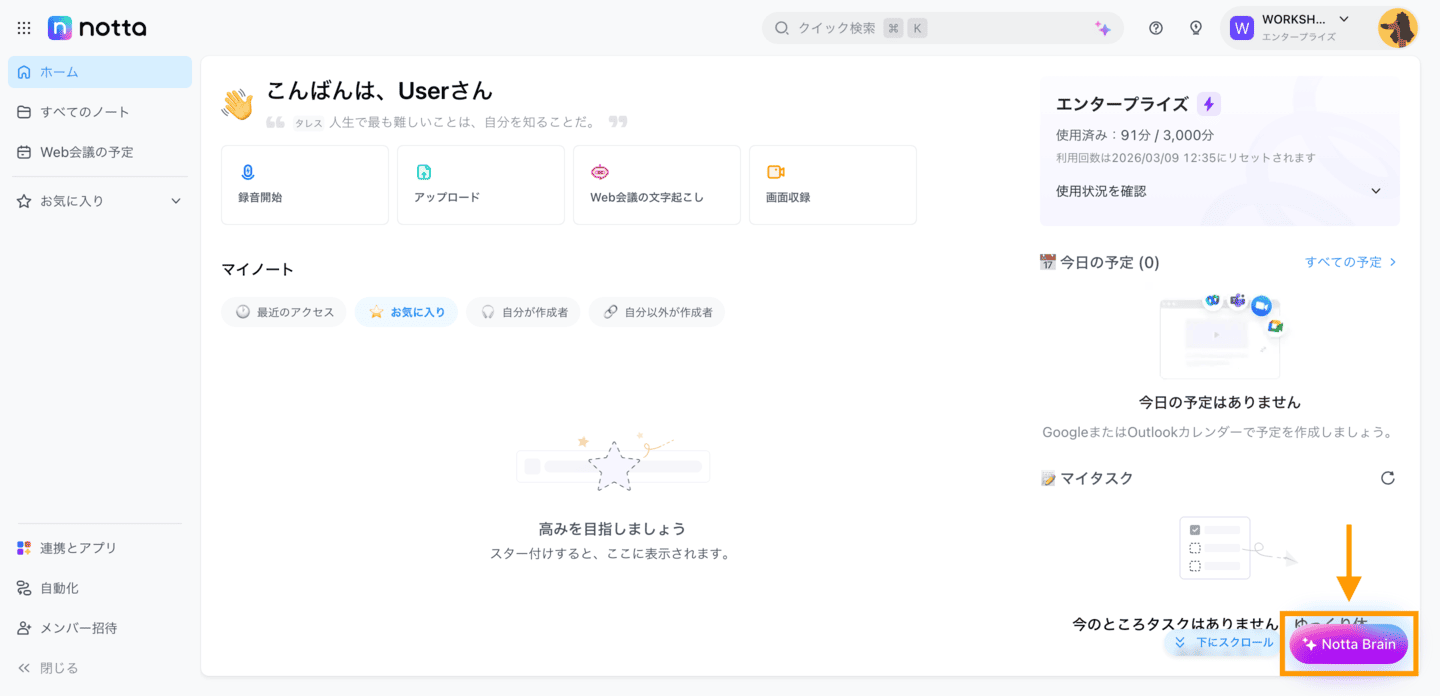The width and height of the screenshot is (1440, 696).
Task: Click the waving hand emoji
Action: (x=238, y=104)
